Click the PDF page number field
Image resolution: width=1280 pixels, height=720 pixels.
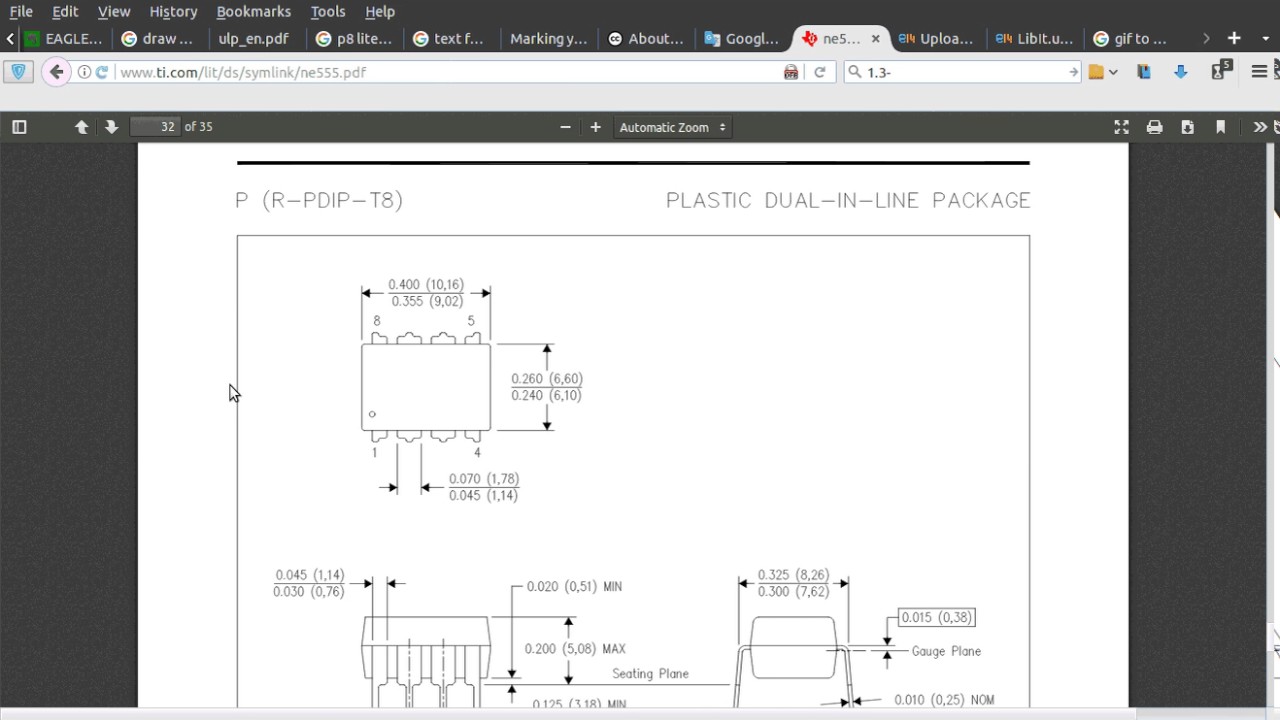(x=155, y=127)
